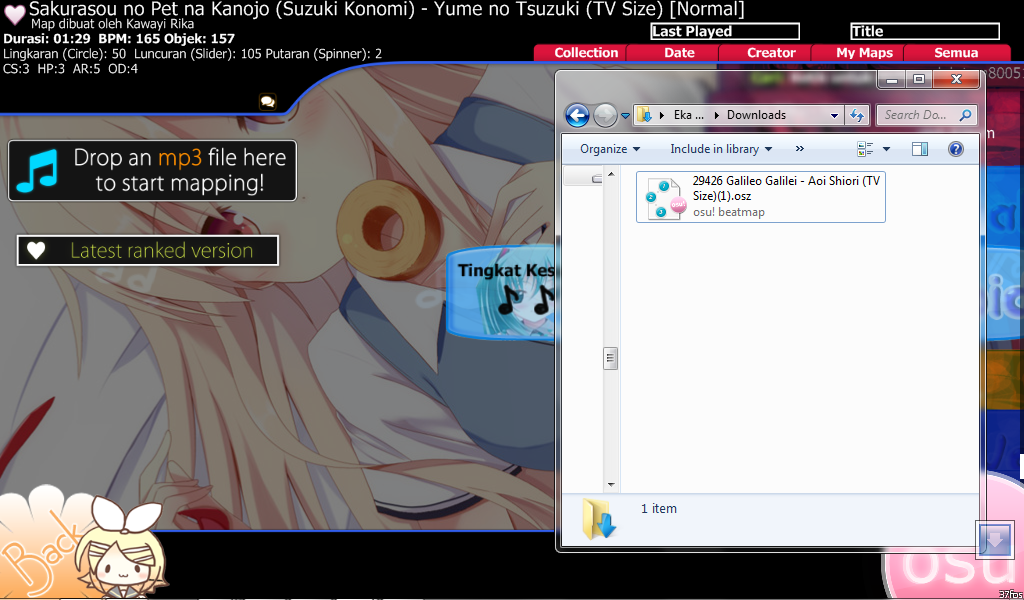The height and width of the screenshot is (600, 1024).
Task: Switch to the Semua tab
Action: pos(956,53)
